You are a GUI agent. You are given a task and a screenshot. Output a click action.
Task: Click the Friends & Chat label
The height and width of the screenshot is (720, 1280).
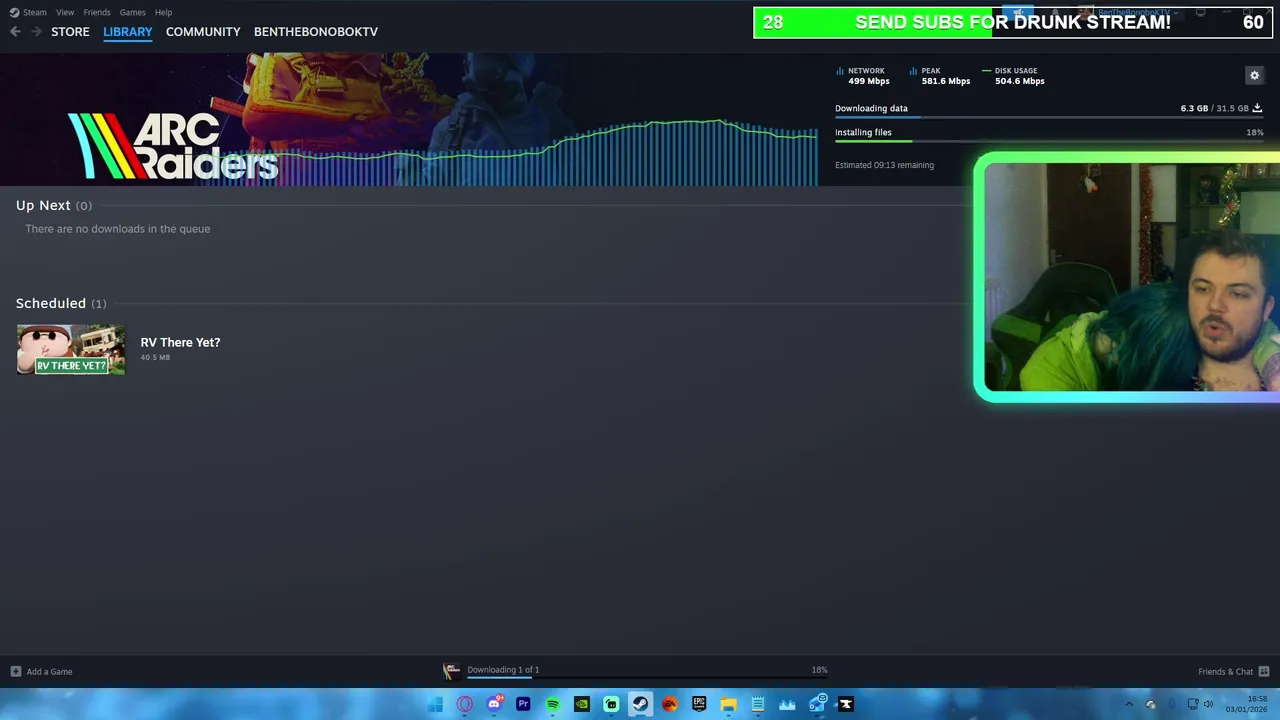pyautogui.click(x=1225, y=671)
